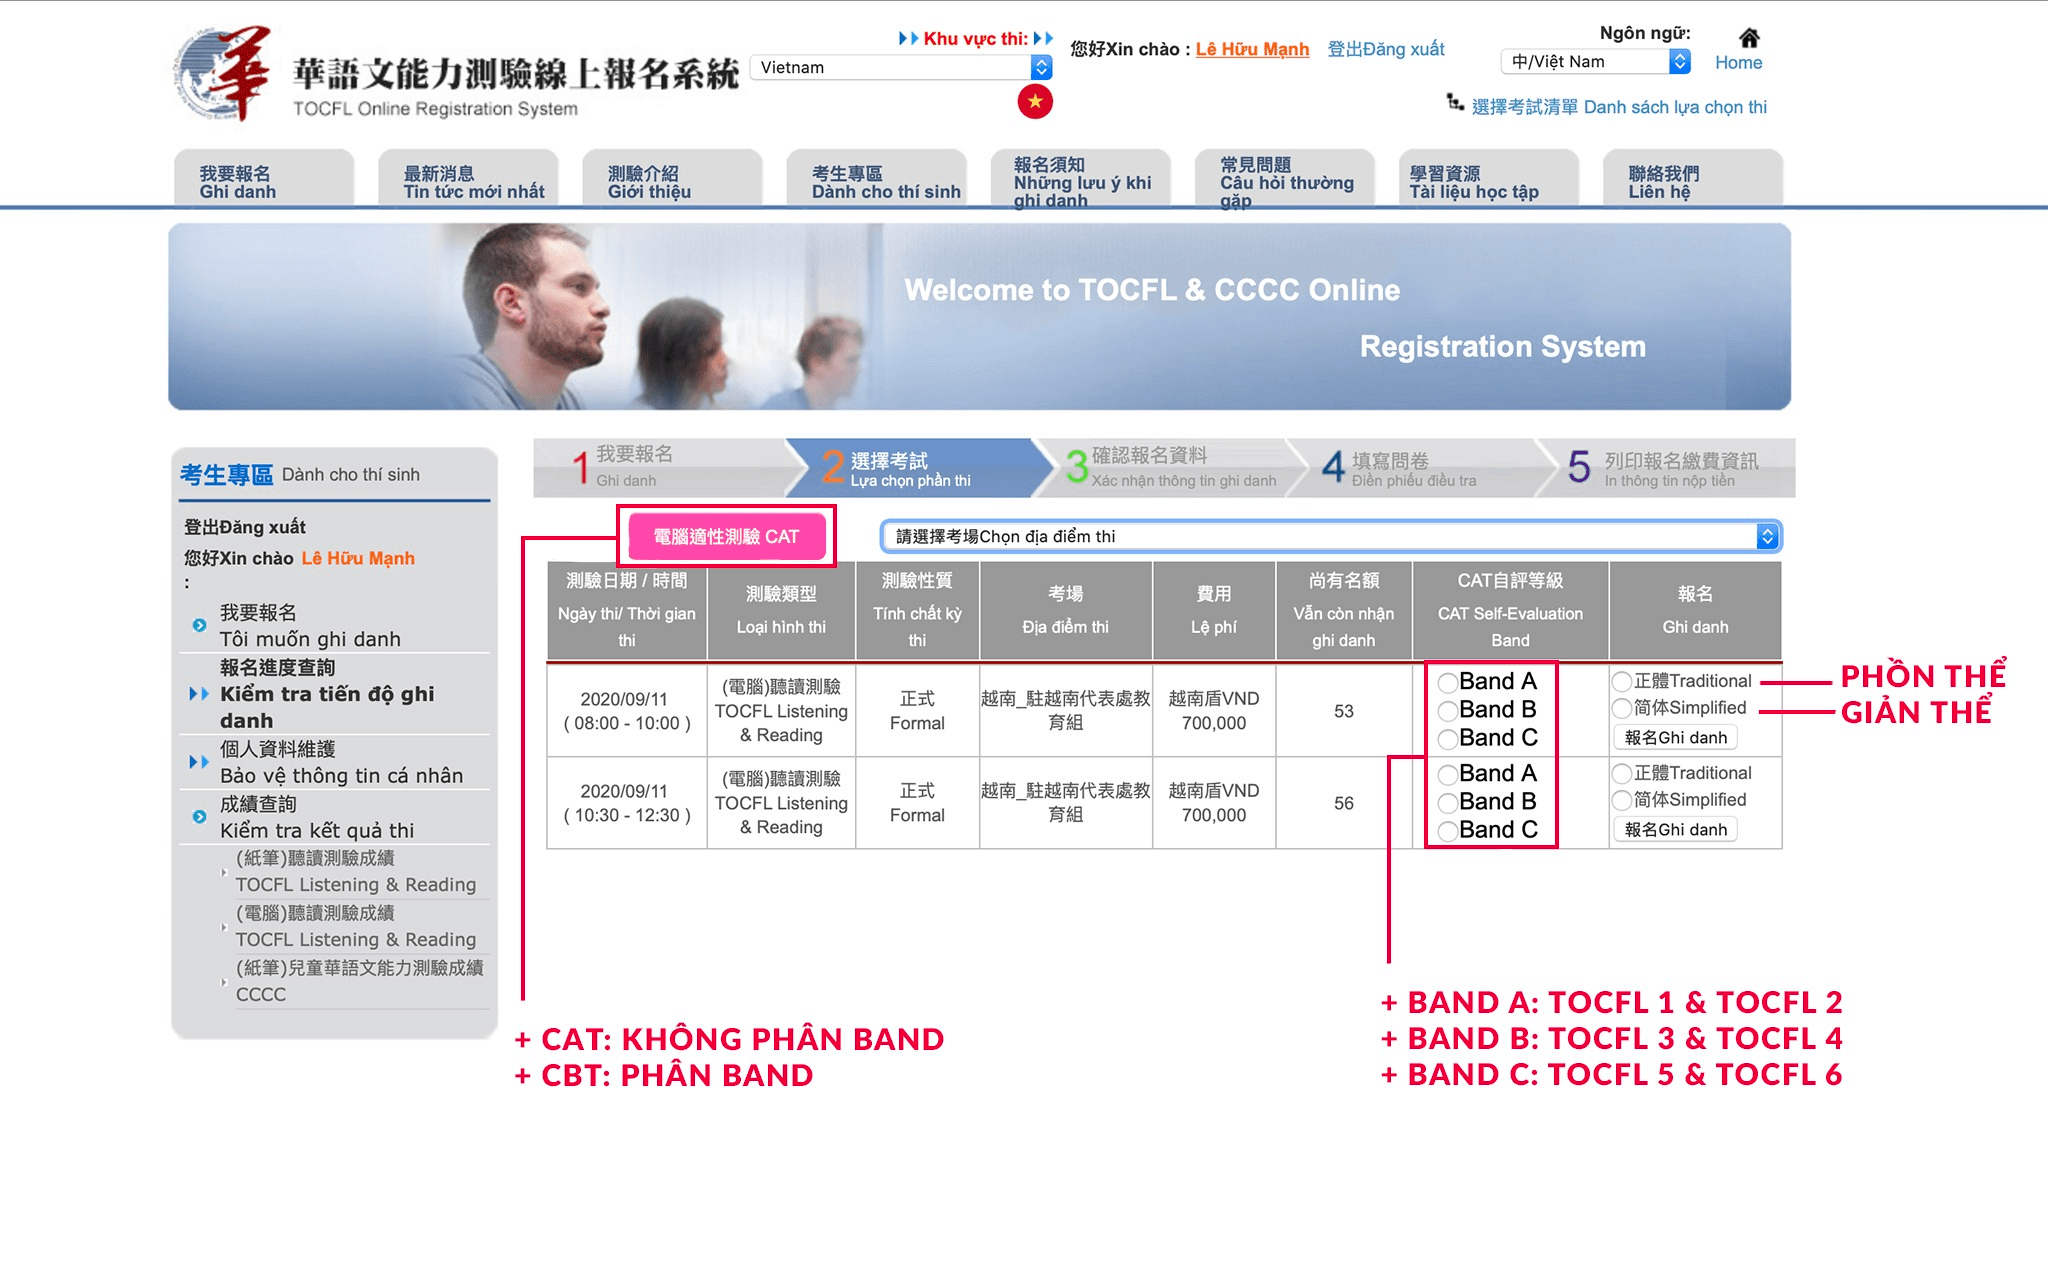Click the Lệ phí column header
Screen dimensions: 2048x1280
tap(1214, 610)
